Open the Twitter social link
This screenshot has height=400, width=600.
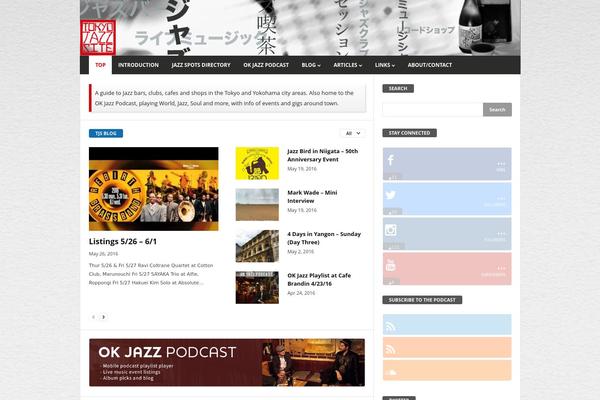tap(447, 199)
